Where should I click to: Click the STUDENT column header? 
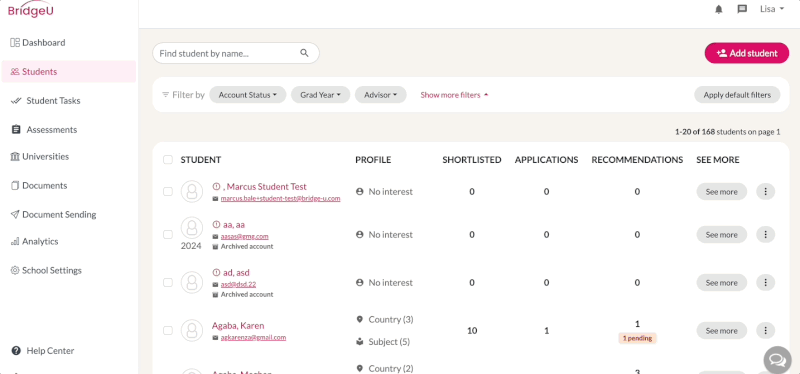(201, 160)
